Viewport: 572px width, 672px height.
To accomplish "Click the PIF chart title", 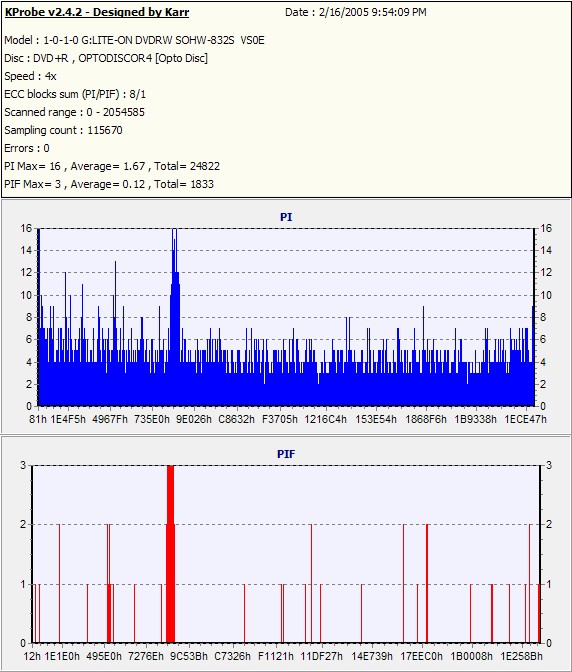I will point(286,454).
